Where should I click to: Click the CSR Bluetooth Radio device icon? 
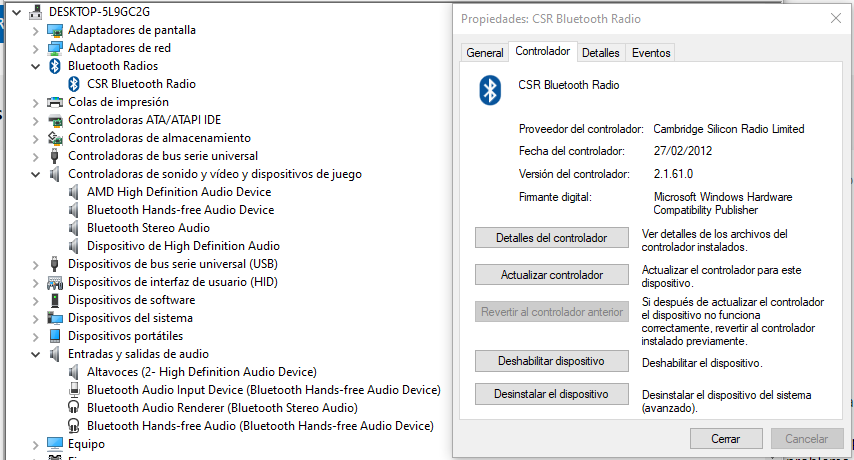[x=74, y=84]
